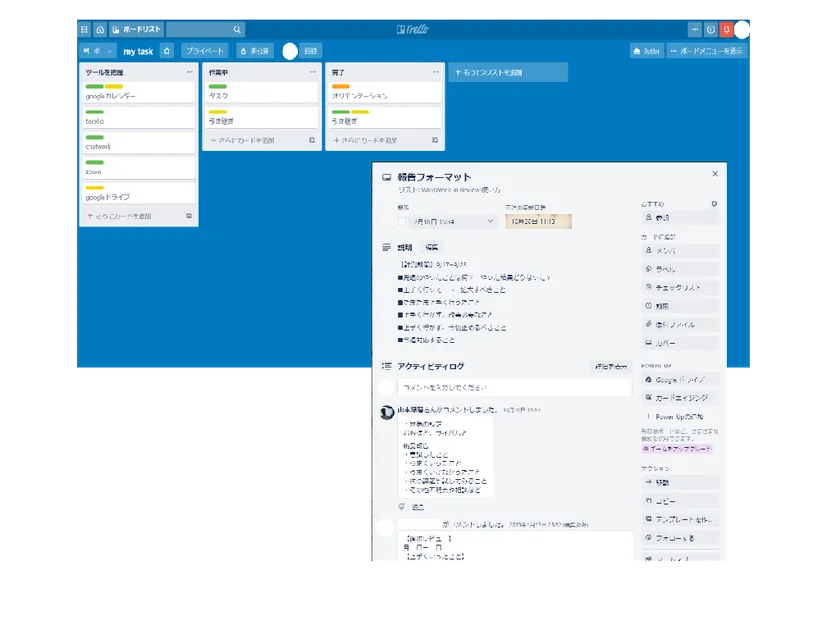Join card via suggested member button

[680, 218]
